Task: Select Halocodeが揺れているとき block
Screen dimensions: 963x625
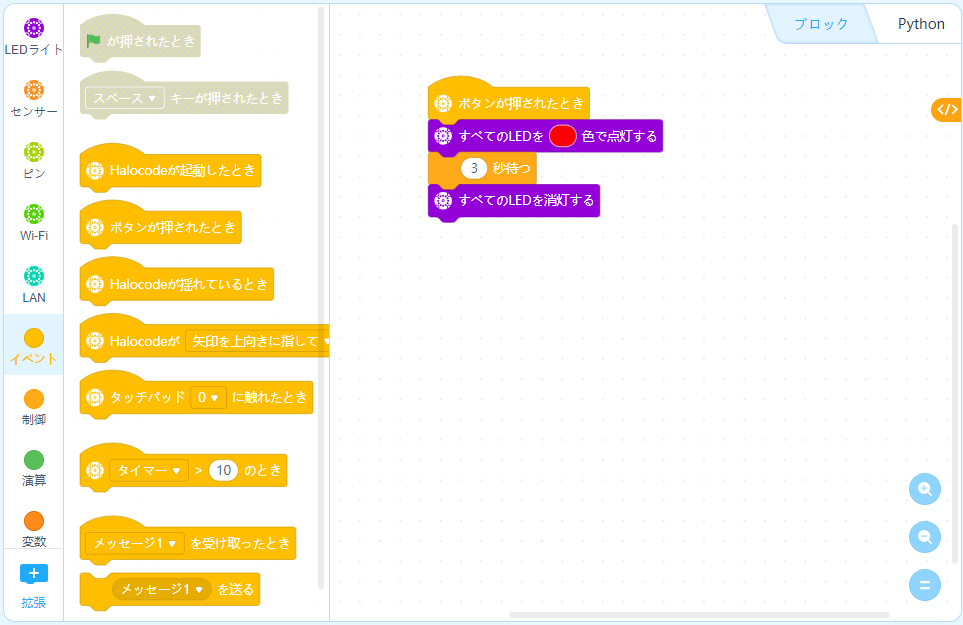Action: pyautogui.click(x=177, y=281)
